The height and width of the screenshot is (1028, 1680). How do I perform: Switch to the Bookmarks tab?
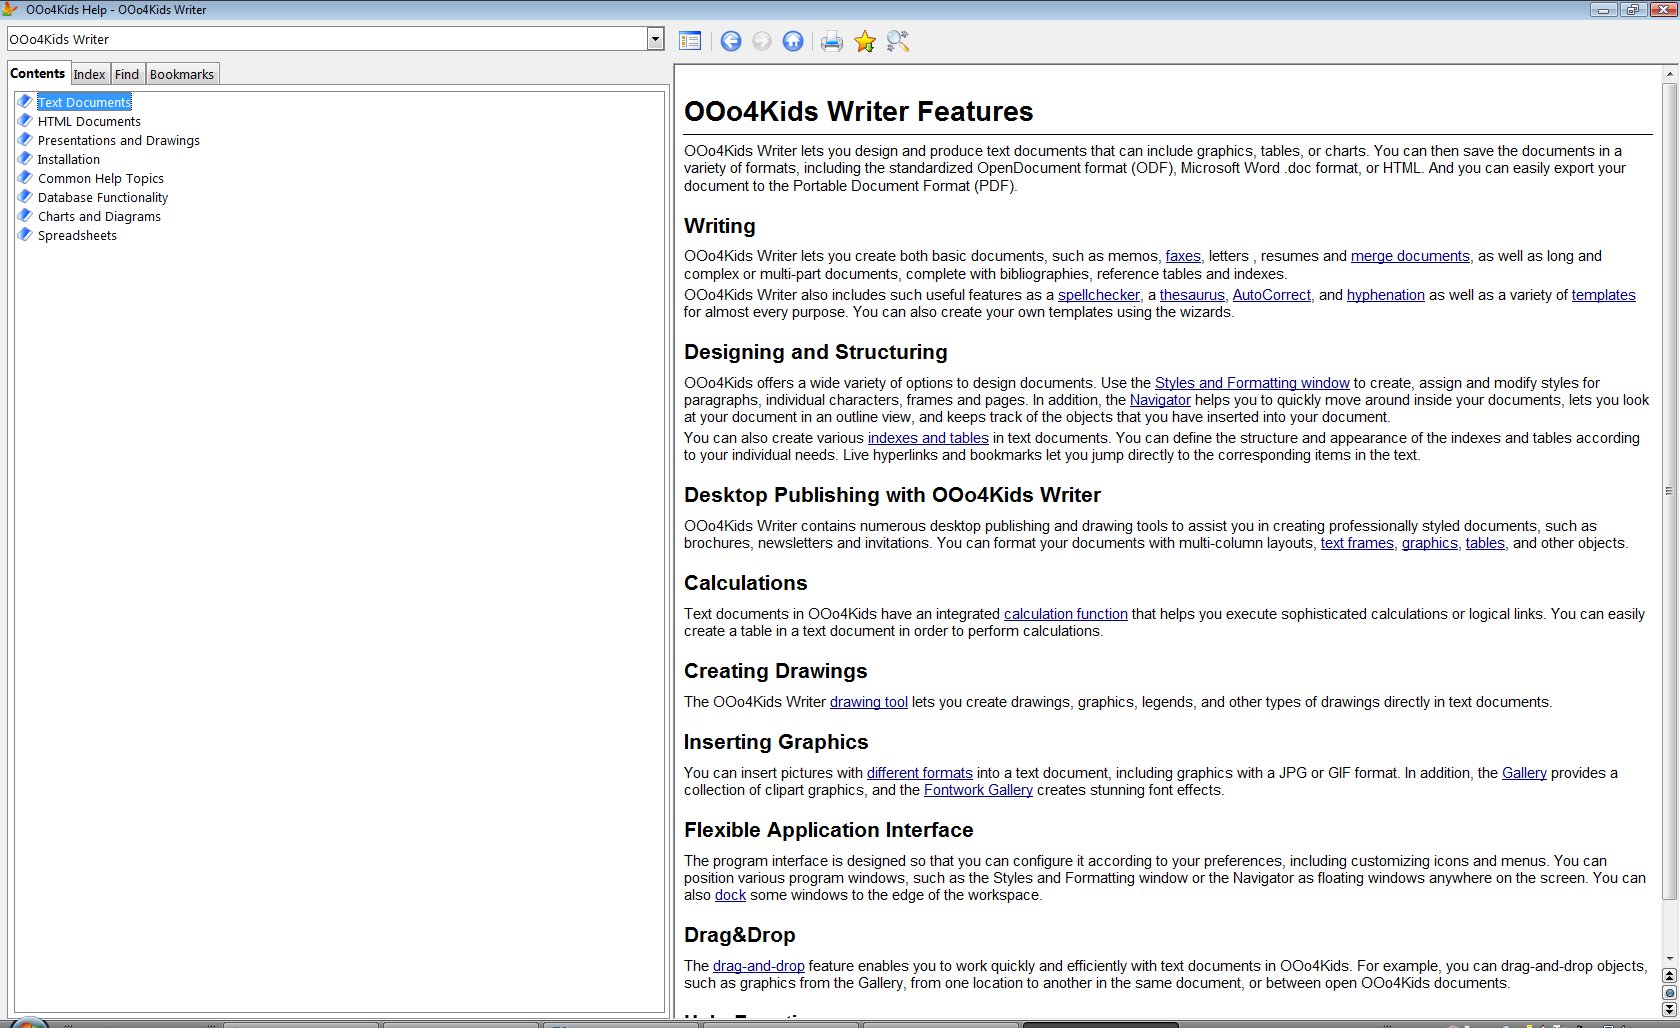coord(182,74)
